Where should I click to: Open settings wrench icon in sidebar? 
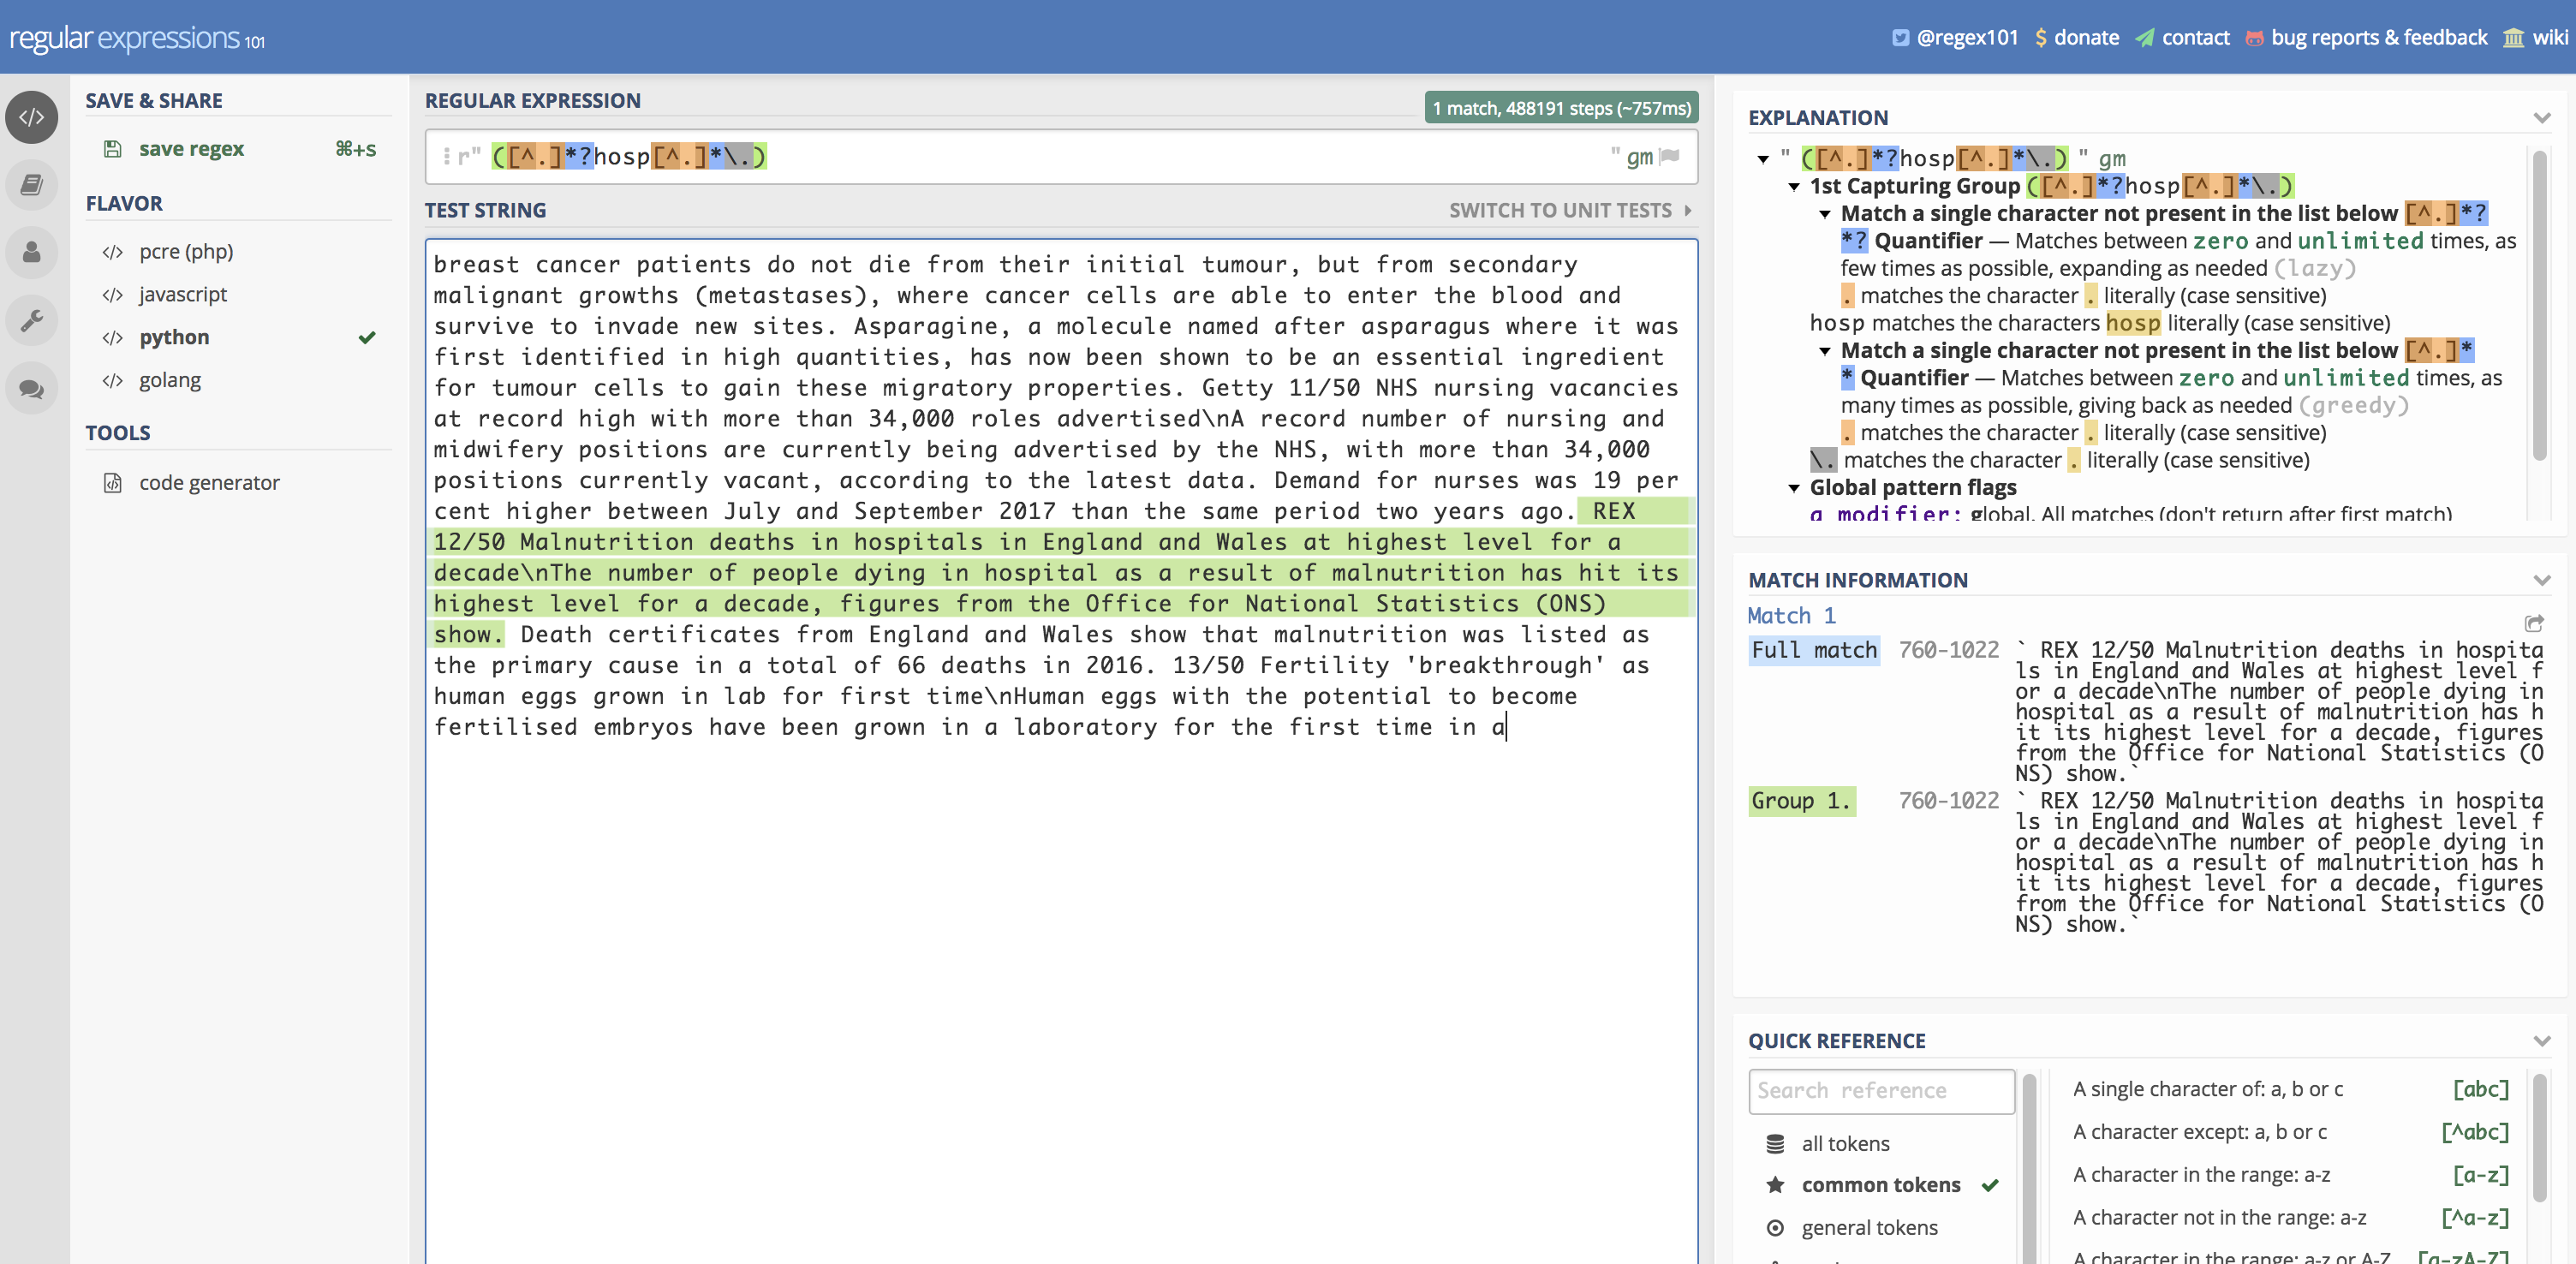(32, 320)
